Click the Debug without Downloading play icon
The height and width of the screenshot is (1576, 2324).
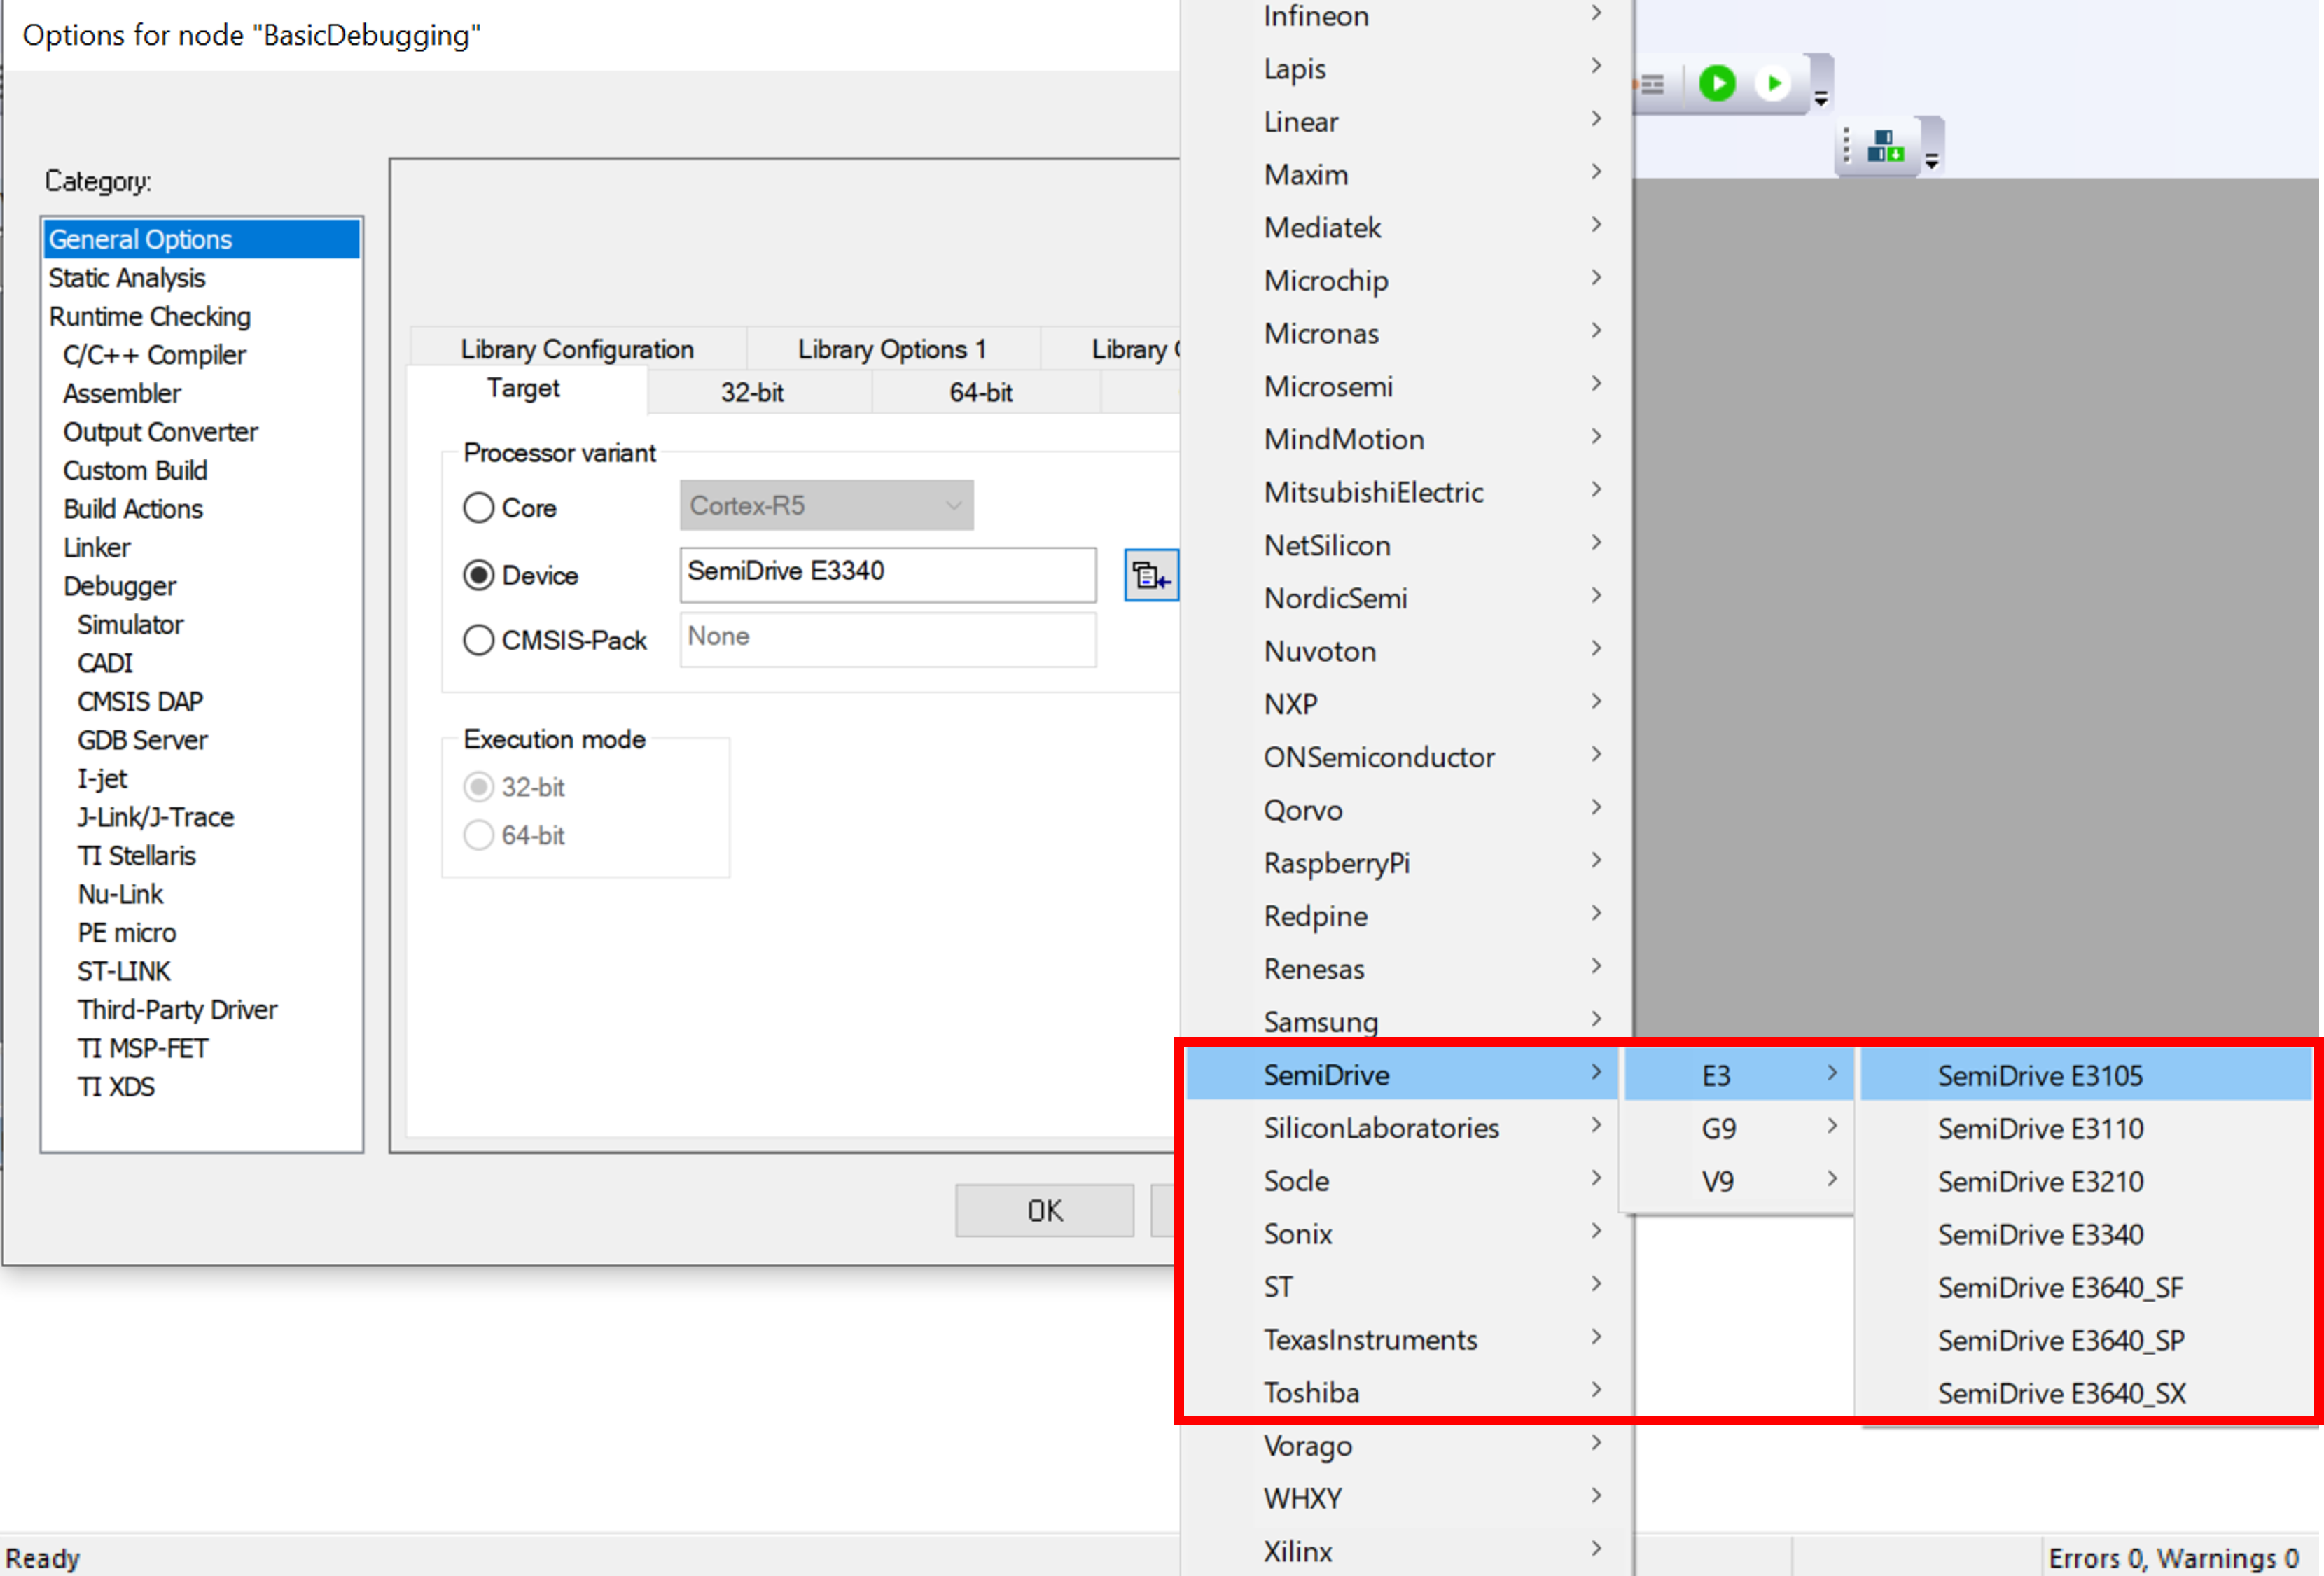tap(1774, 83)
